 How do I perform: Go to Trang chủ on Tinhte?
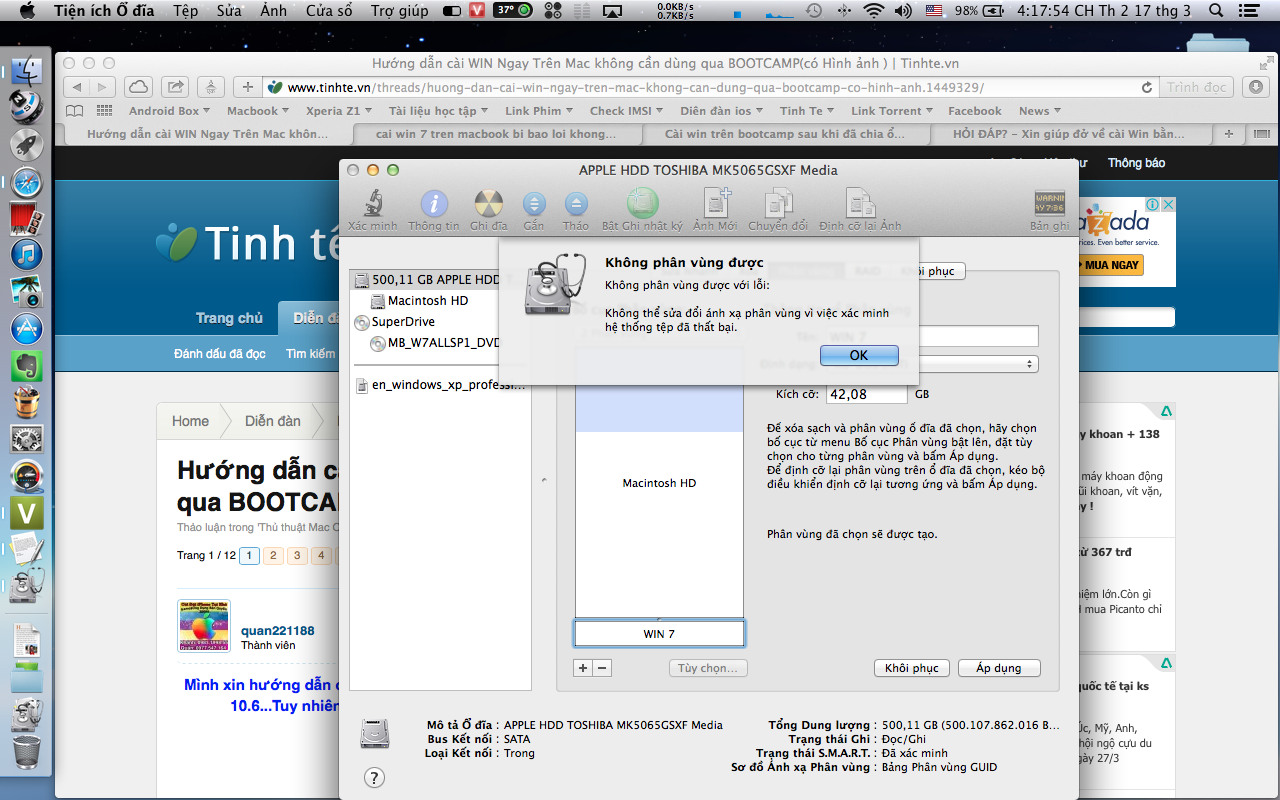[x=229, y=318]
